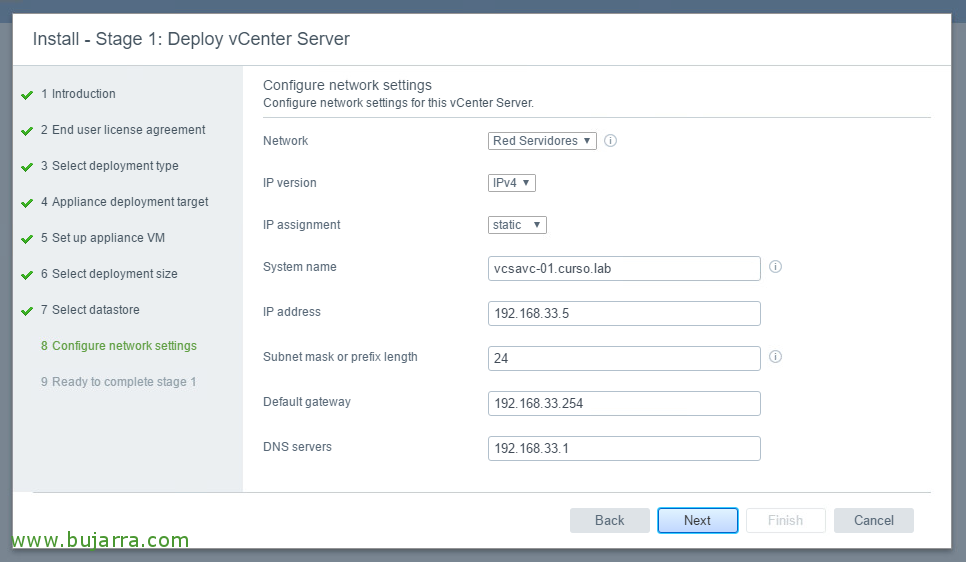
Task: Go to step 2 End user license agreement
Action: click(x=123, y=129)
